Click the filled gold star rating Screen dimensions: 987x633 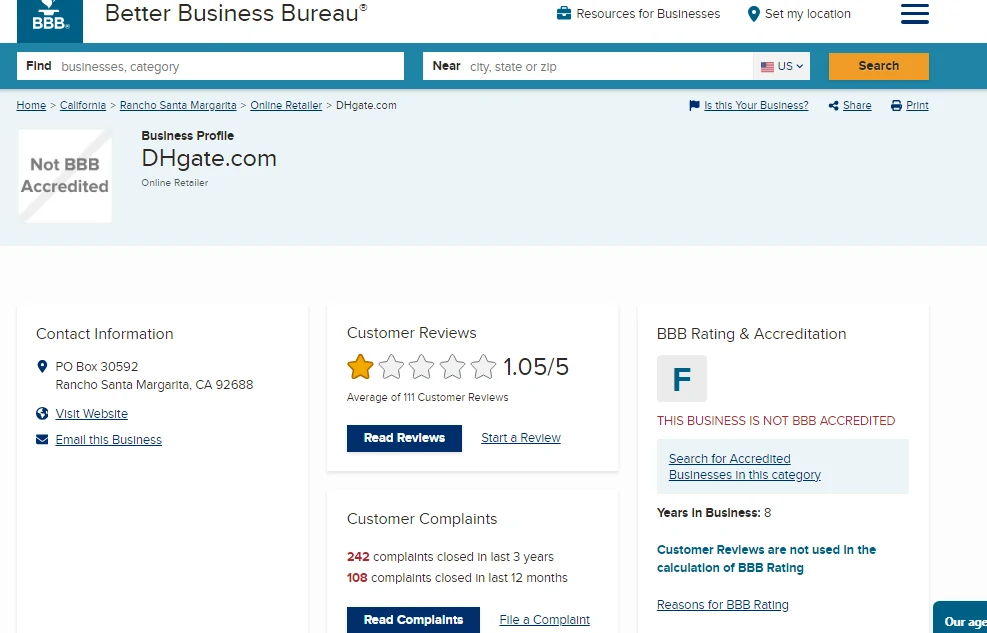[x=360, y=367]
